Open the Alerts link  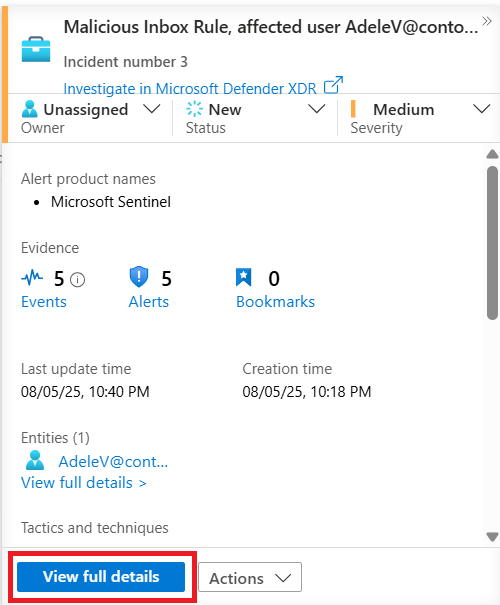149,302
